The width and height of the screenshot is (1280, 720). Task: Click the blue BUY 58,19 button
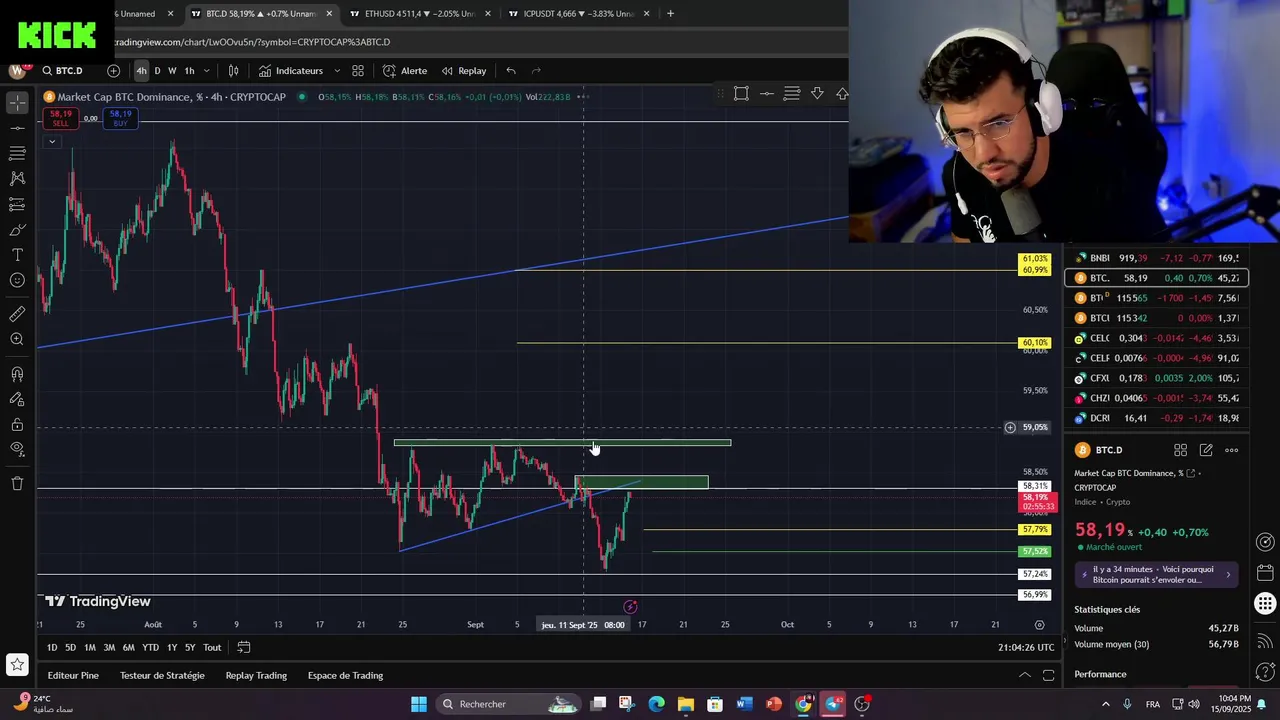(x=120, y=118)
